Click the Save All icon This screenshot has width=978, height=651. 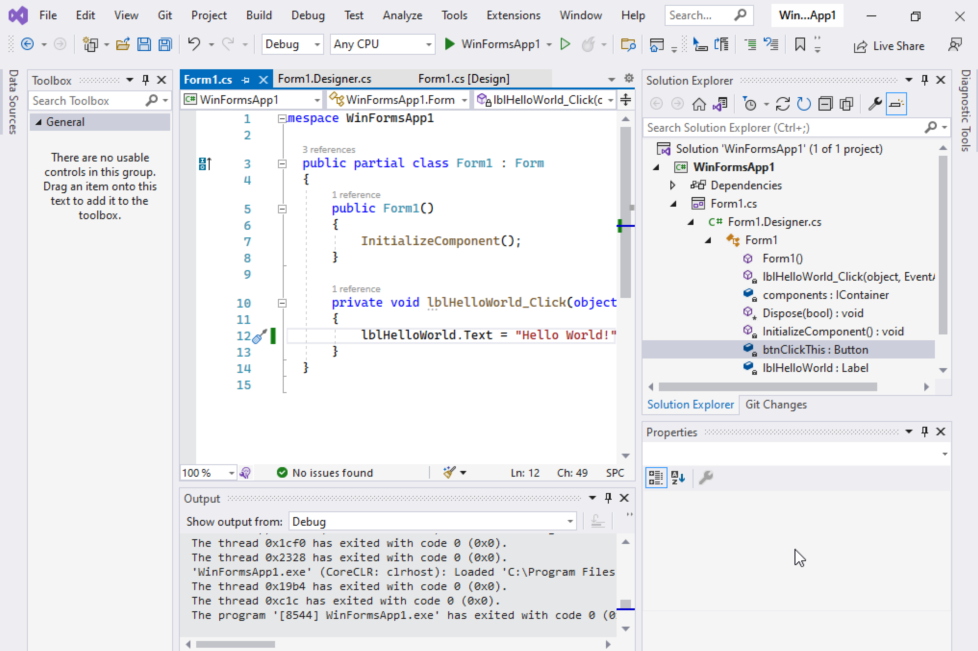tap(165, 44)
